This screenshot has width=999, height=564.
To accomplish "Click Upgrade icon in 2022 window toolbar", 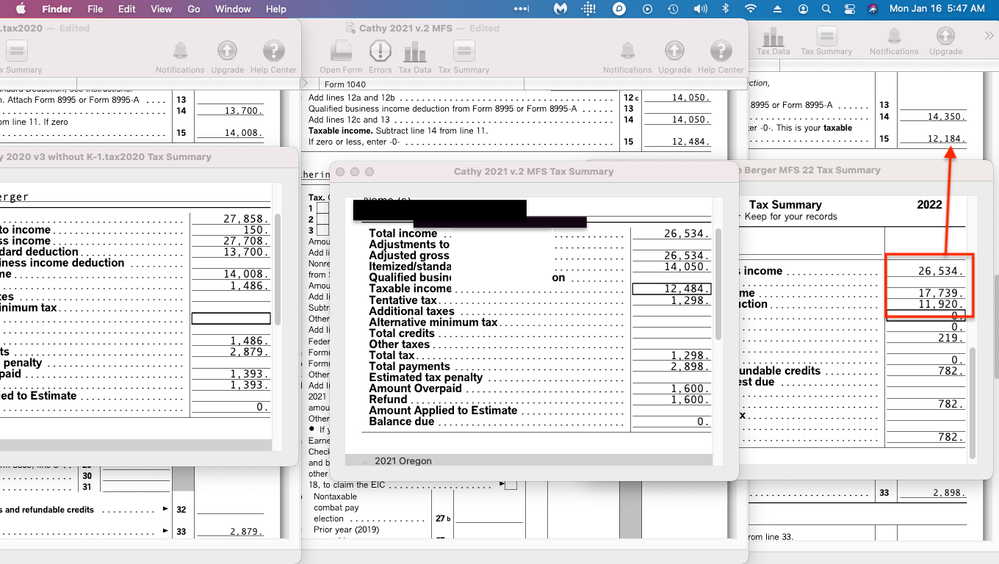I will tap(945, 36).
